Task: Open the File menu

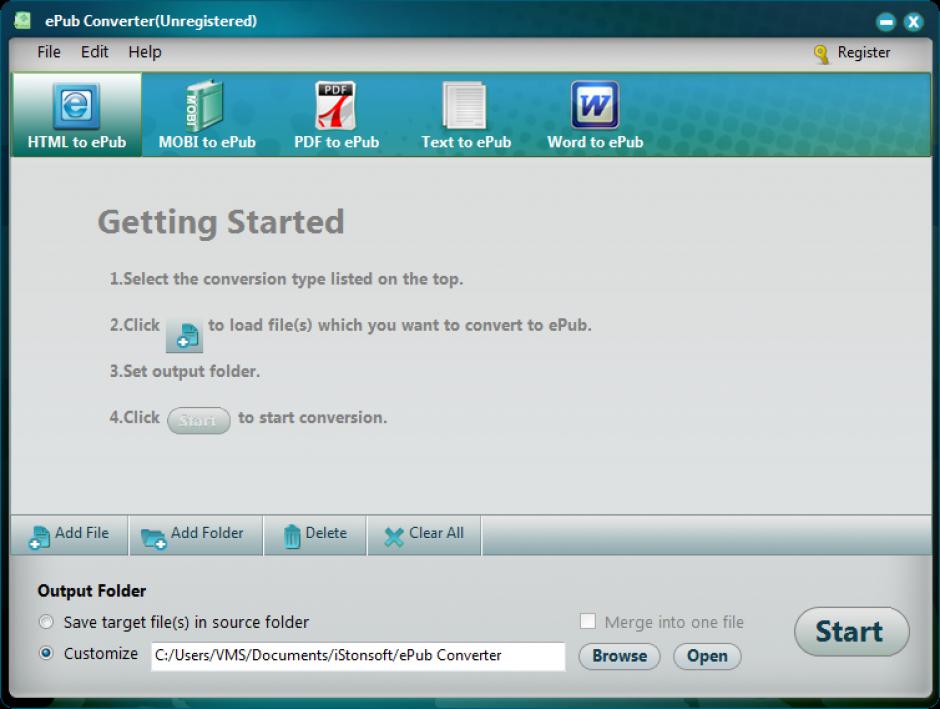Action: pos(49,52)
